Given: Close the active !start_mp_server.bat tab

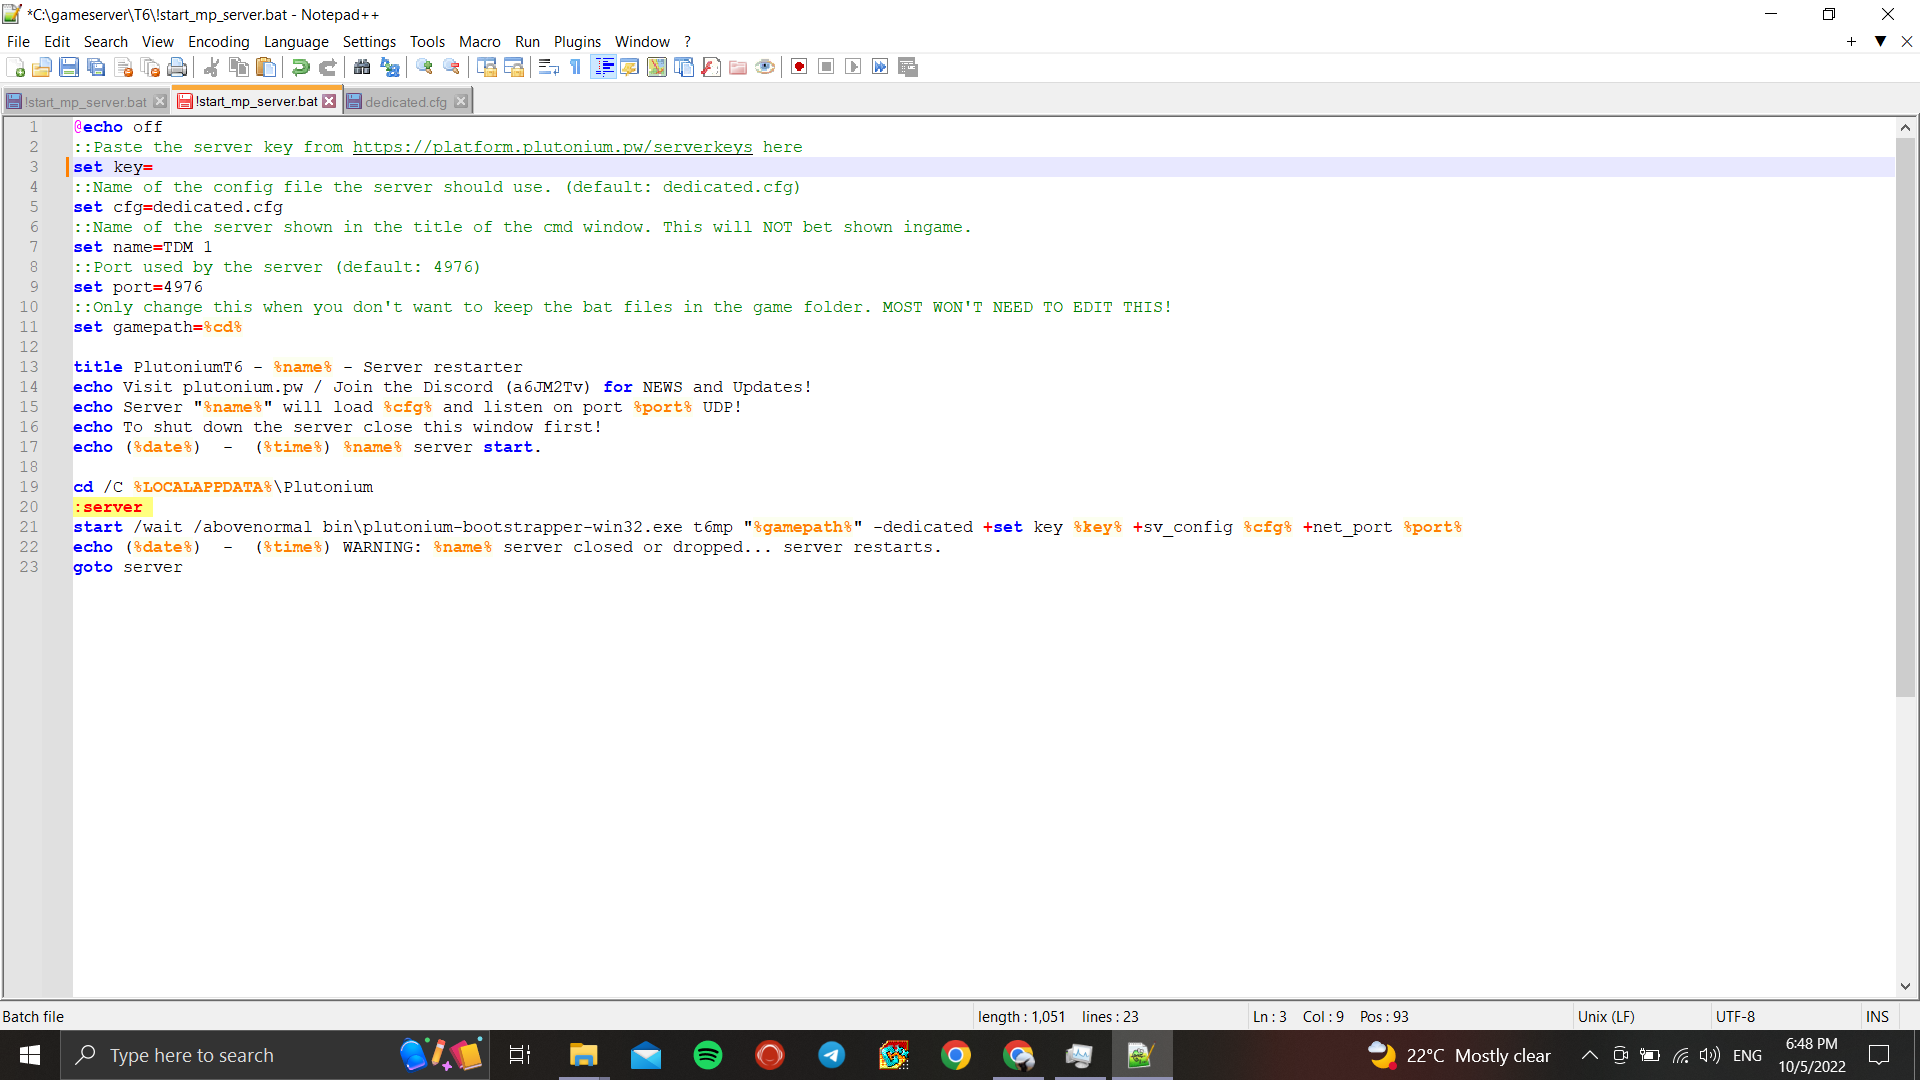Looking at the screenshot, I should click(x=329, y=101).
